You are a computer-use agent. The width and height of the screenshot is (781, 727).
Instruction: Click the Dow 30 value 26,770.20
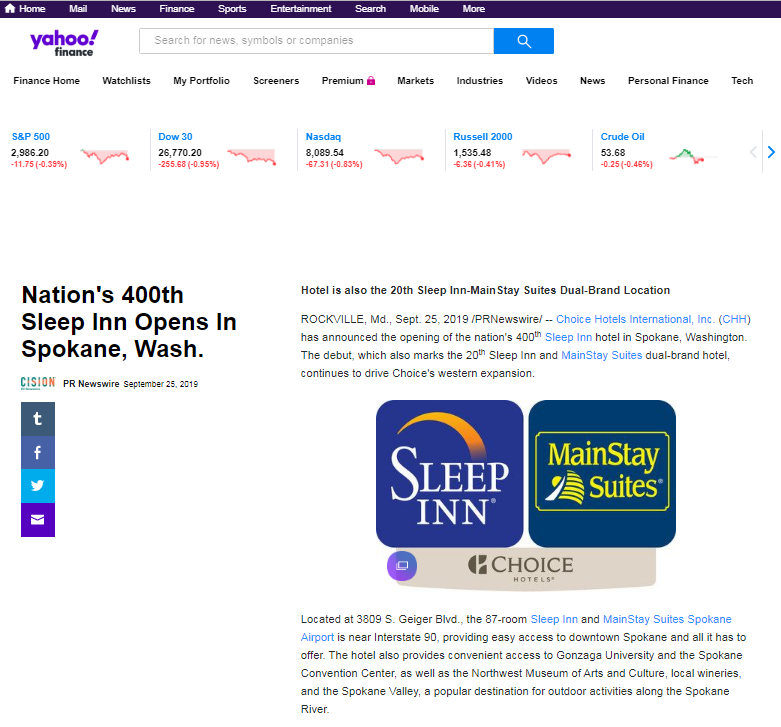point(180,152)
